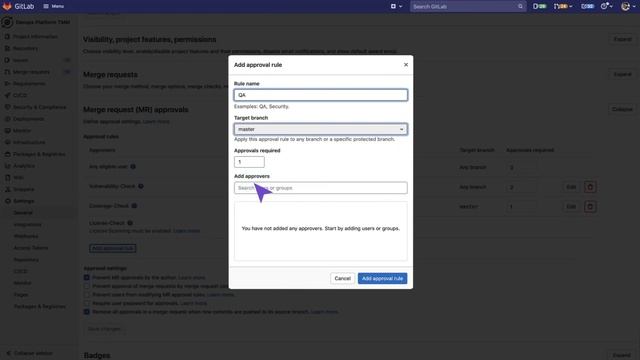Open the Target branch dropdown showing master
Viewport: 640px width, 360px height.
point(320,129)
